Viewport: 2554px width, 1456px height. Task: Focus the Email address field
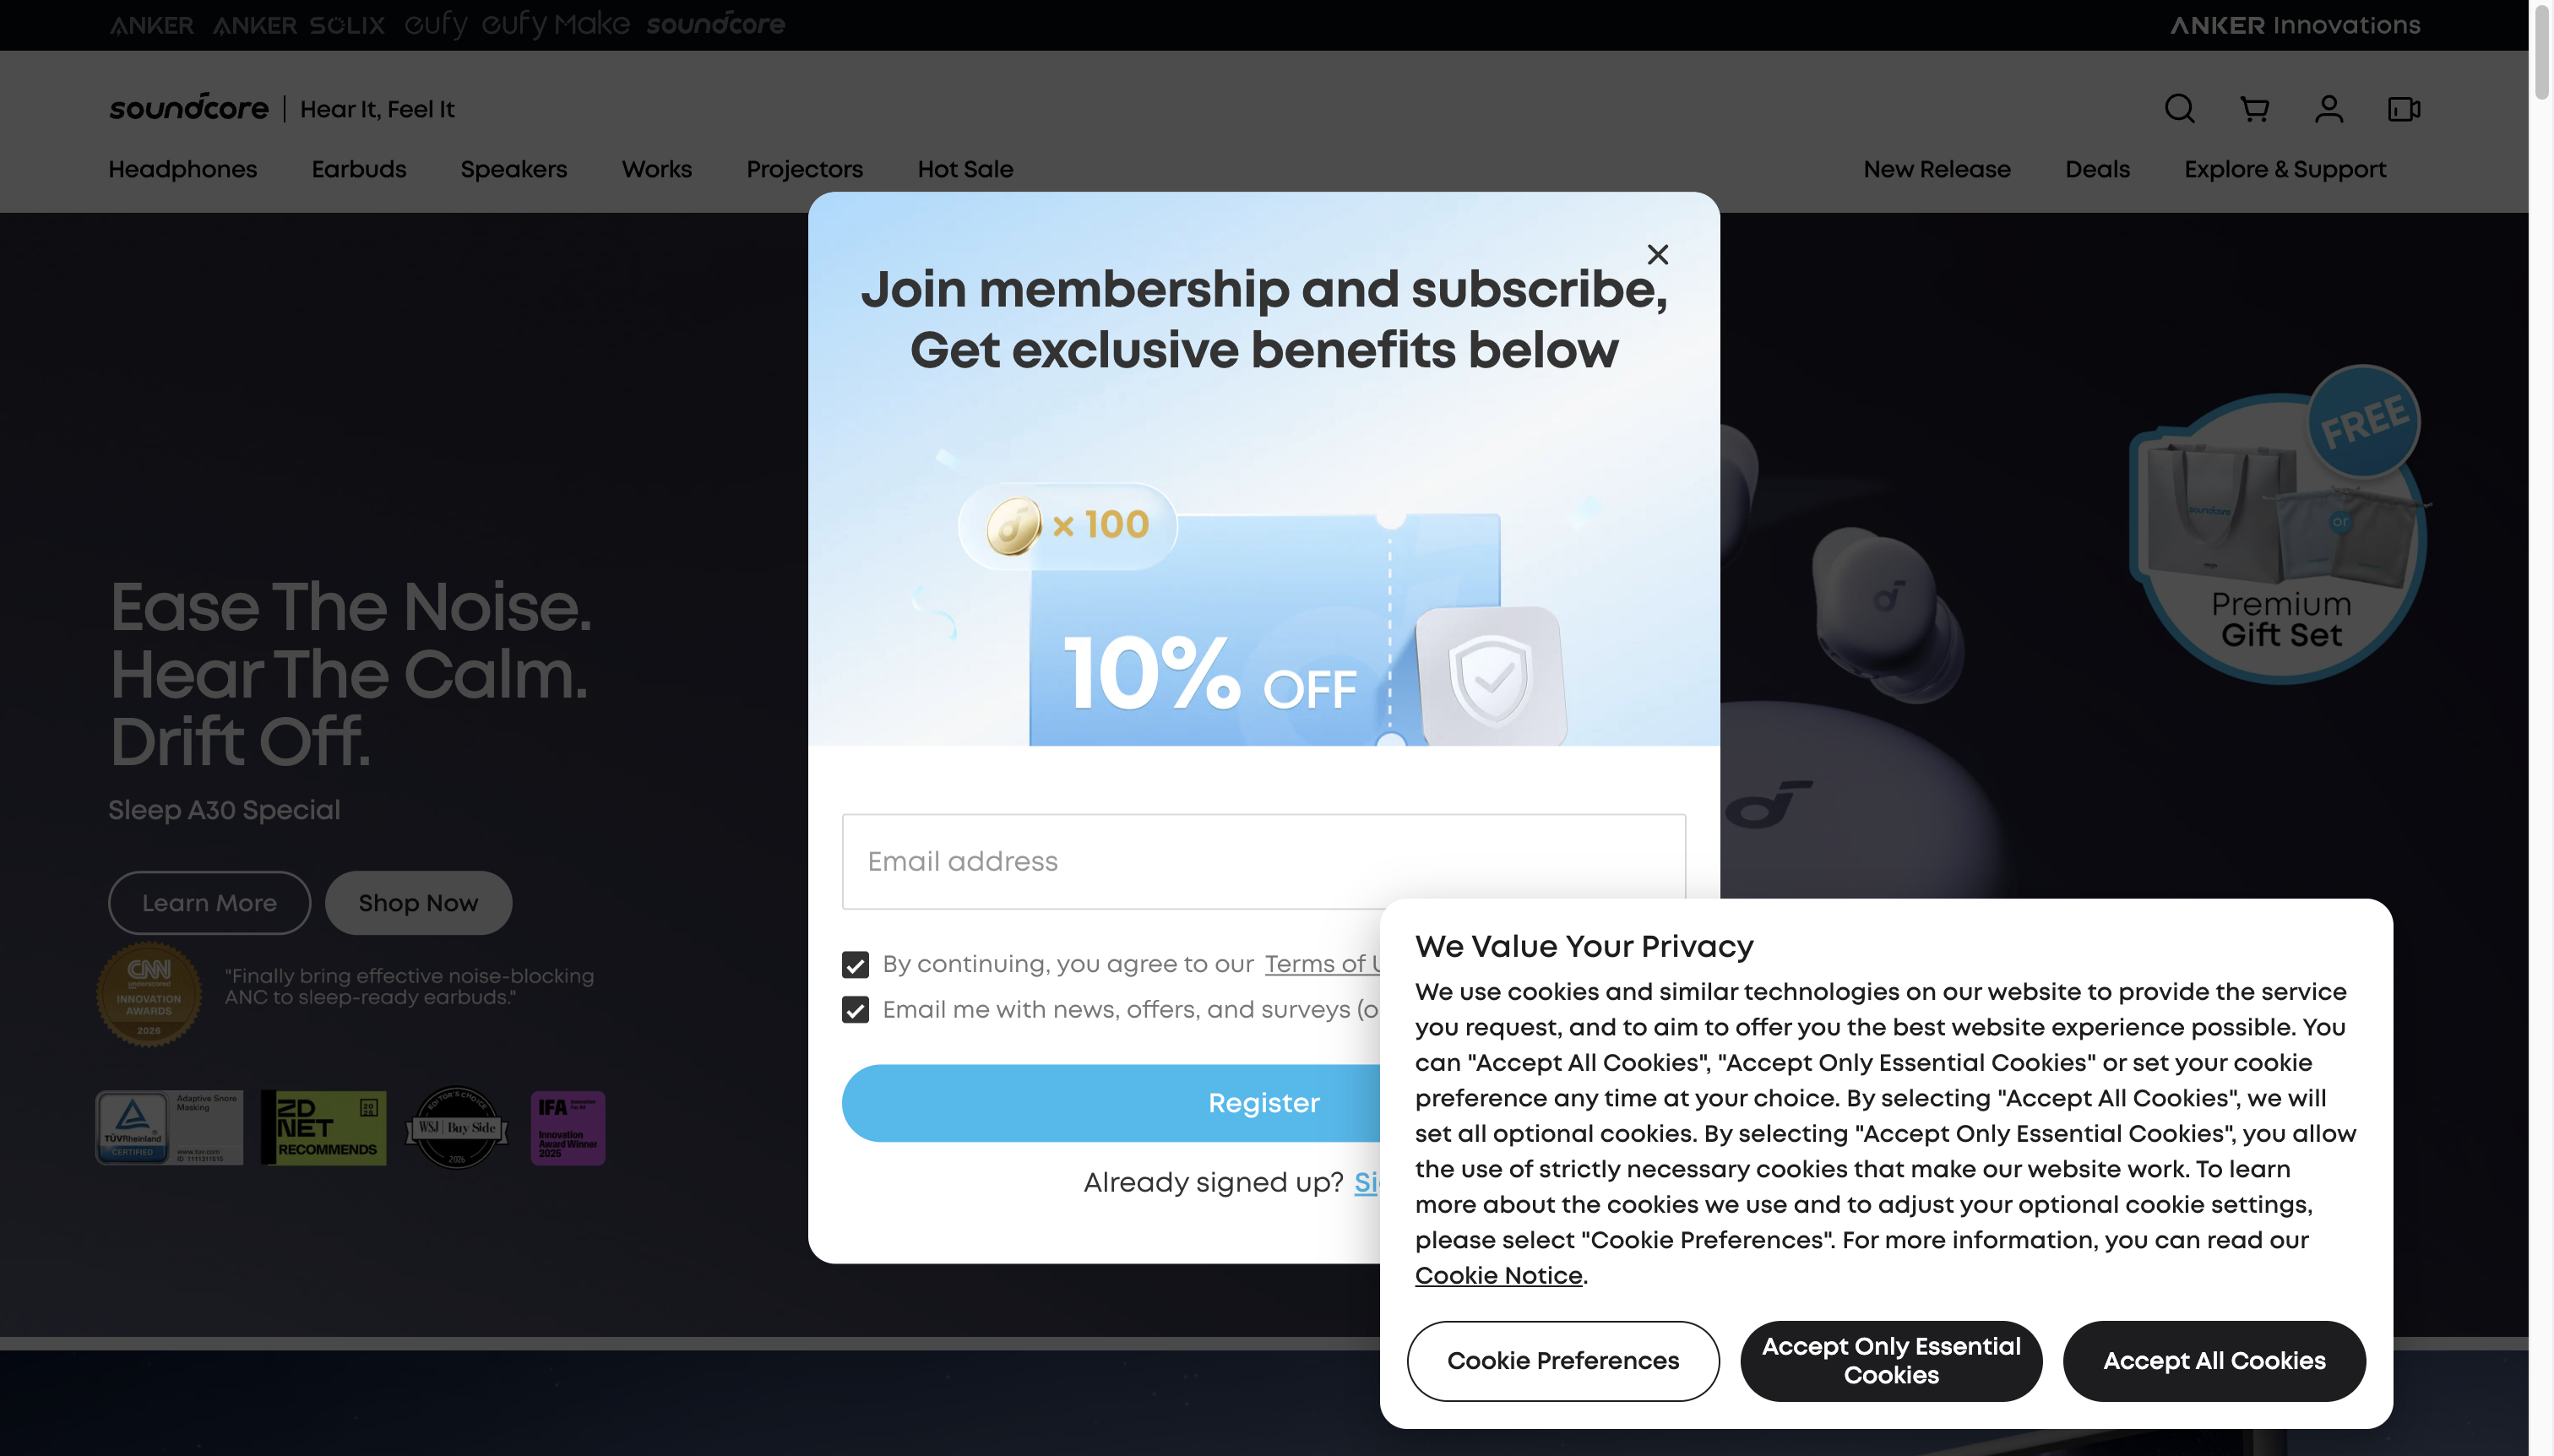pyautogui.click(x=1263, y=861)
